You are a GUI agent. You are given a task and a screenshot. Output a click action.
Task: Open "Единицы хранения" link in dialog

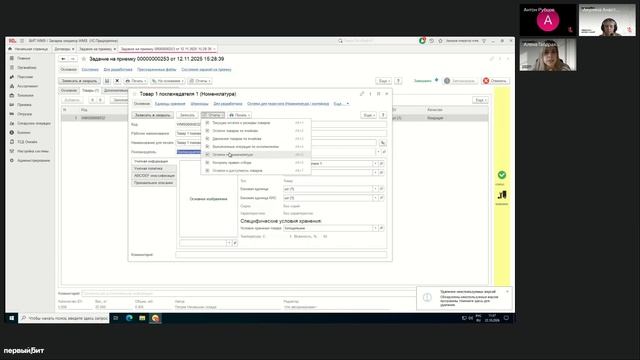(x=170, y=104)
